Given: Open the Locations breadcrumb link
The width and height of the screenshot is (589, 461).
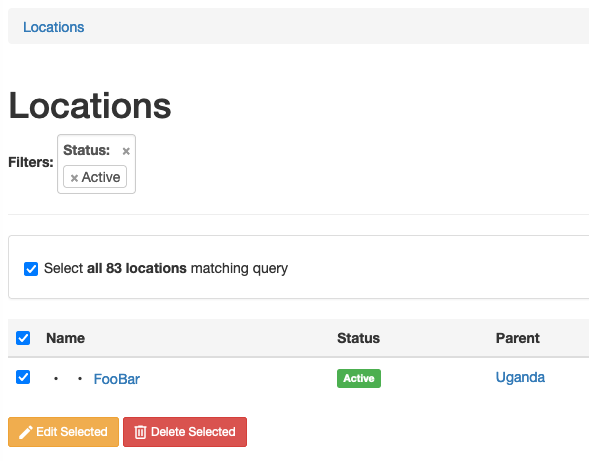Looking at the screenshot, I should click(x=54, y=27).
